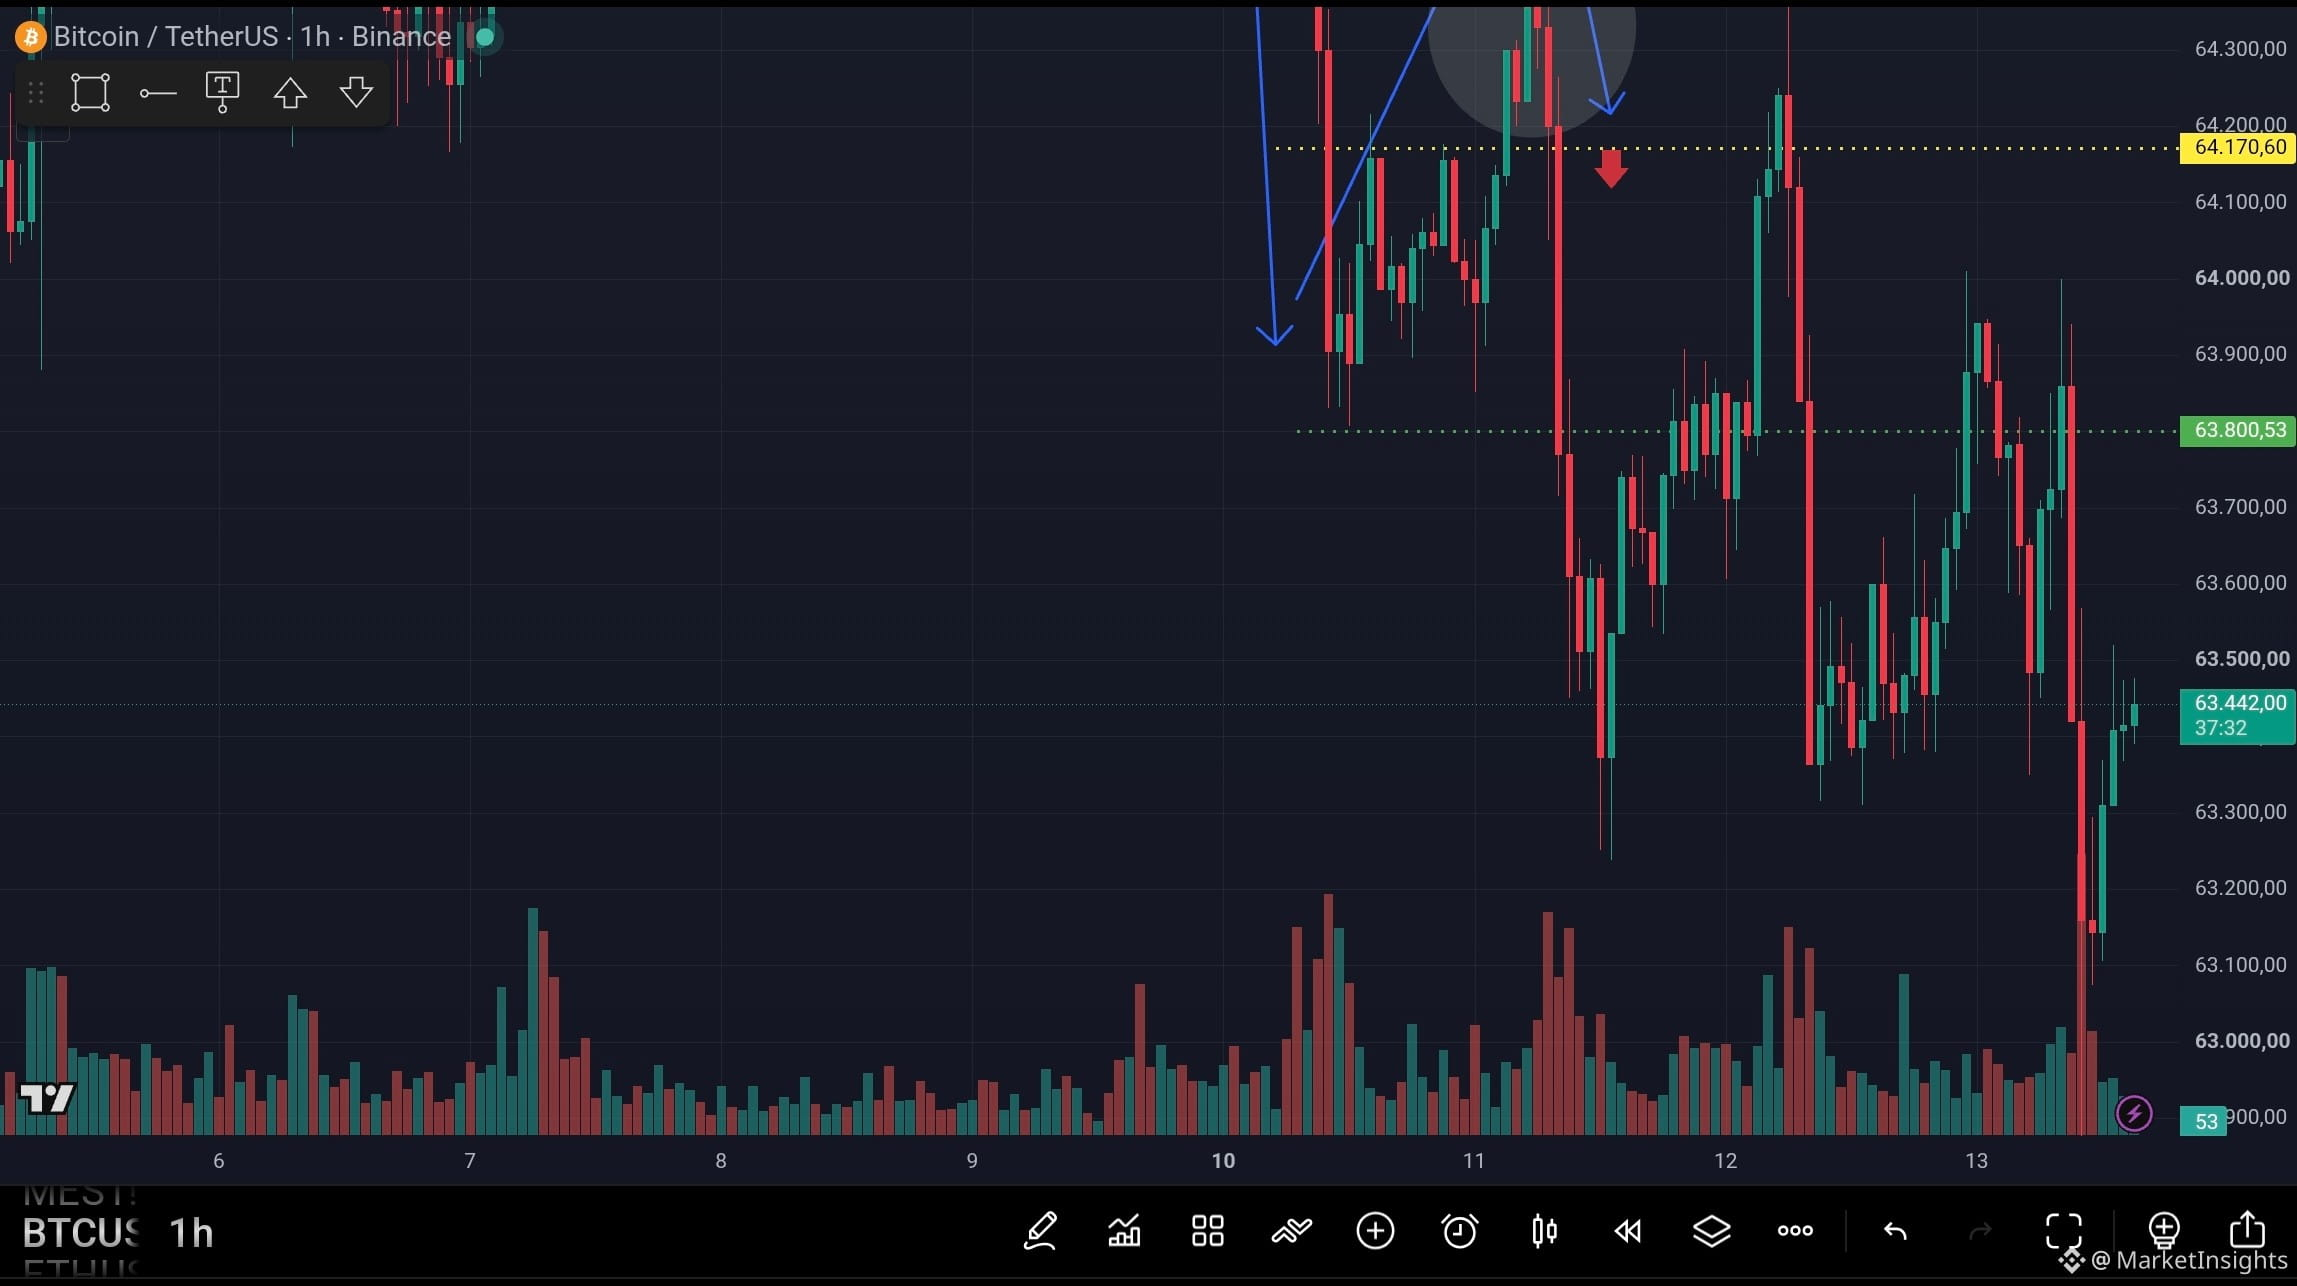Create an alert with alarm clock icon
The width and height of the screenshot is (2297, 1286).
1459,1231
